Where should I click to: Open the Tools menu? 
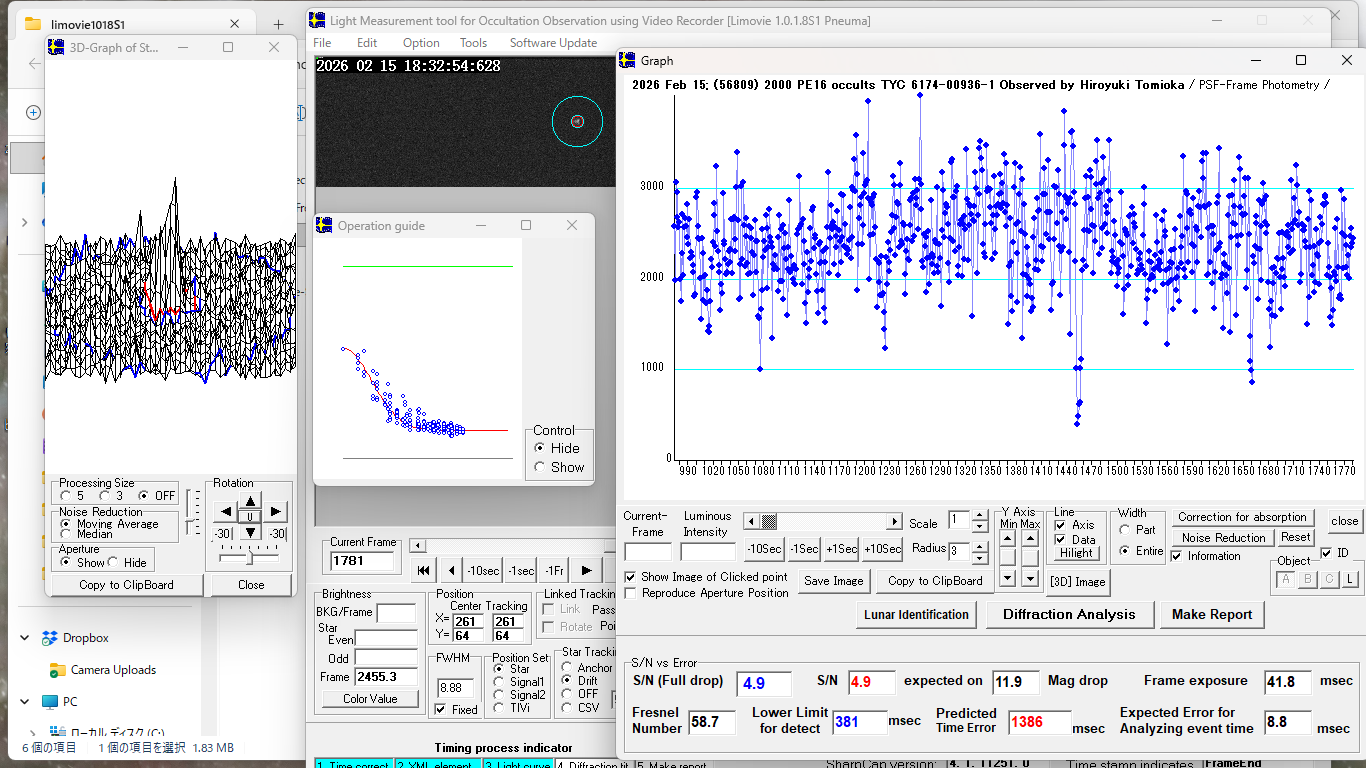click(x=473, y=43)
